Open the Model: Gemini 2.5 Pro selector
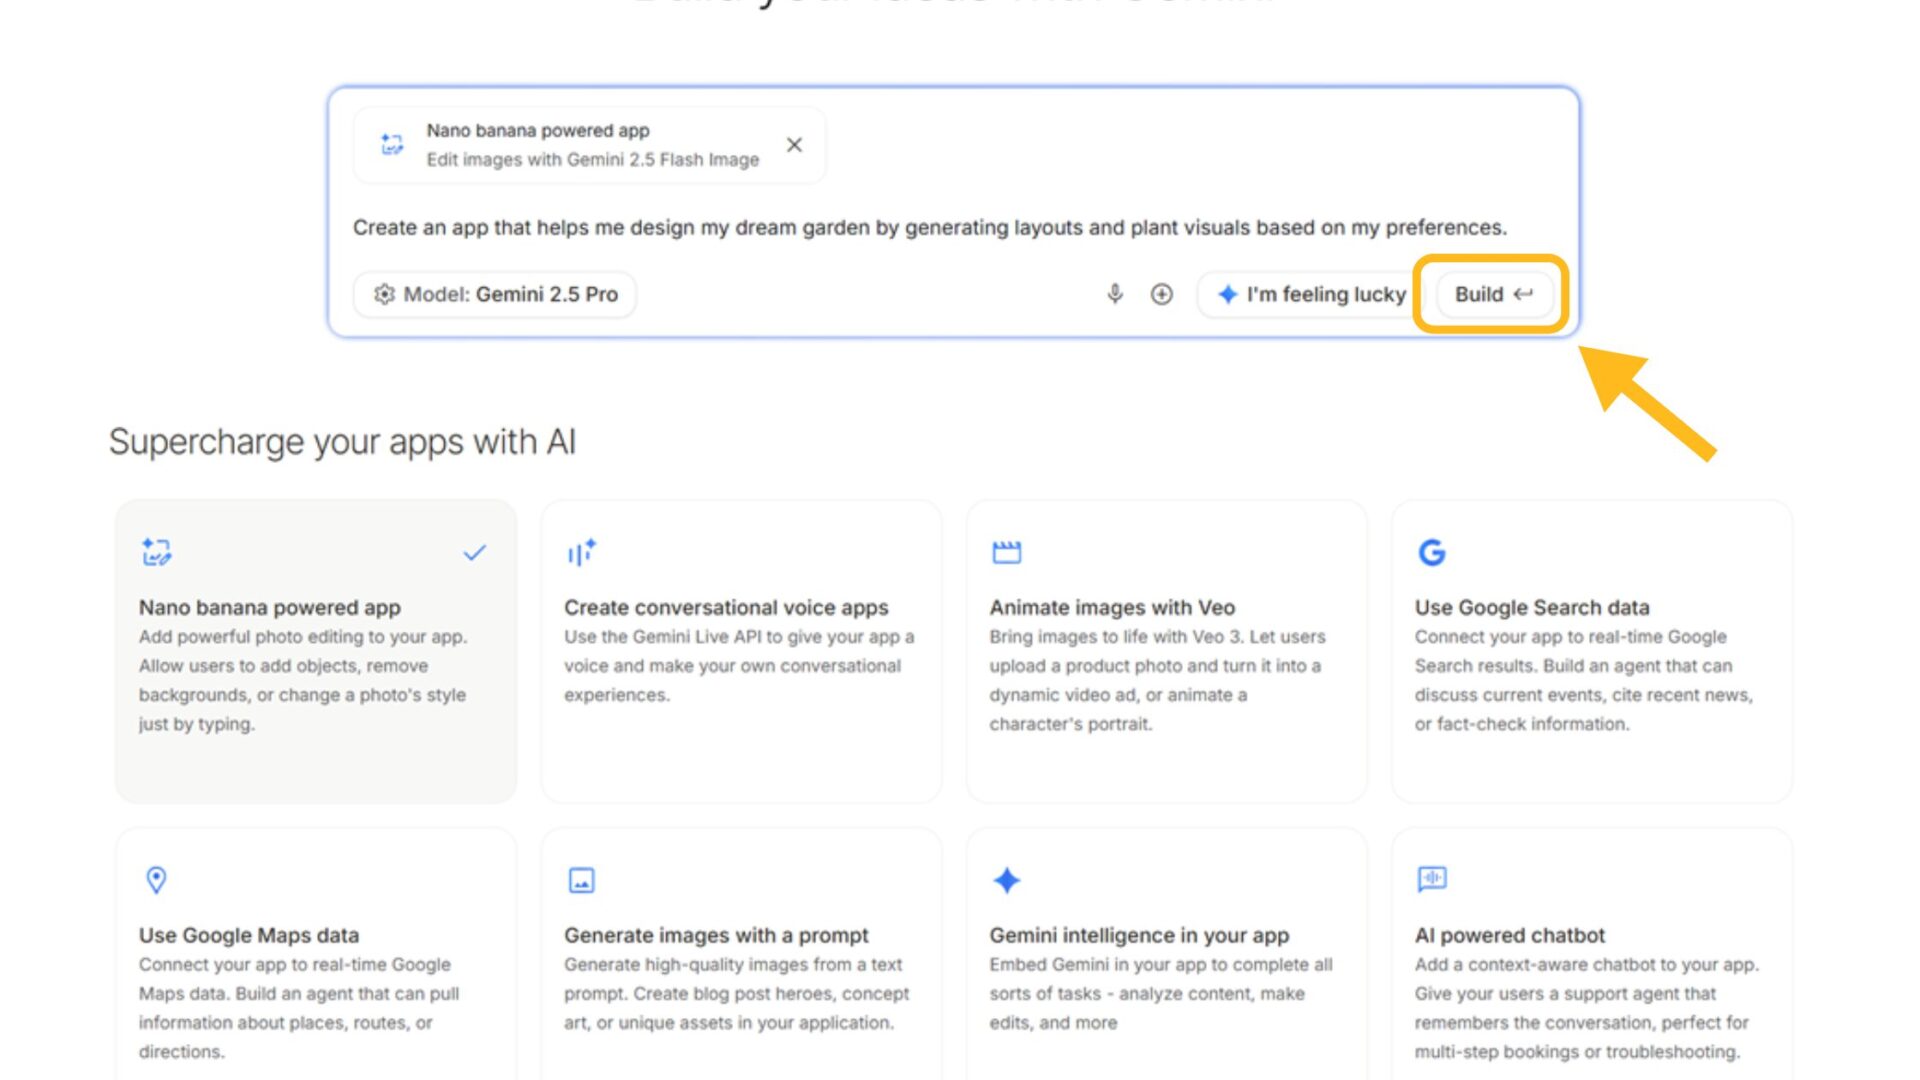The height and width of the screenshot is (1080, 1920). click(x=497, y=294)
